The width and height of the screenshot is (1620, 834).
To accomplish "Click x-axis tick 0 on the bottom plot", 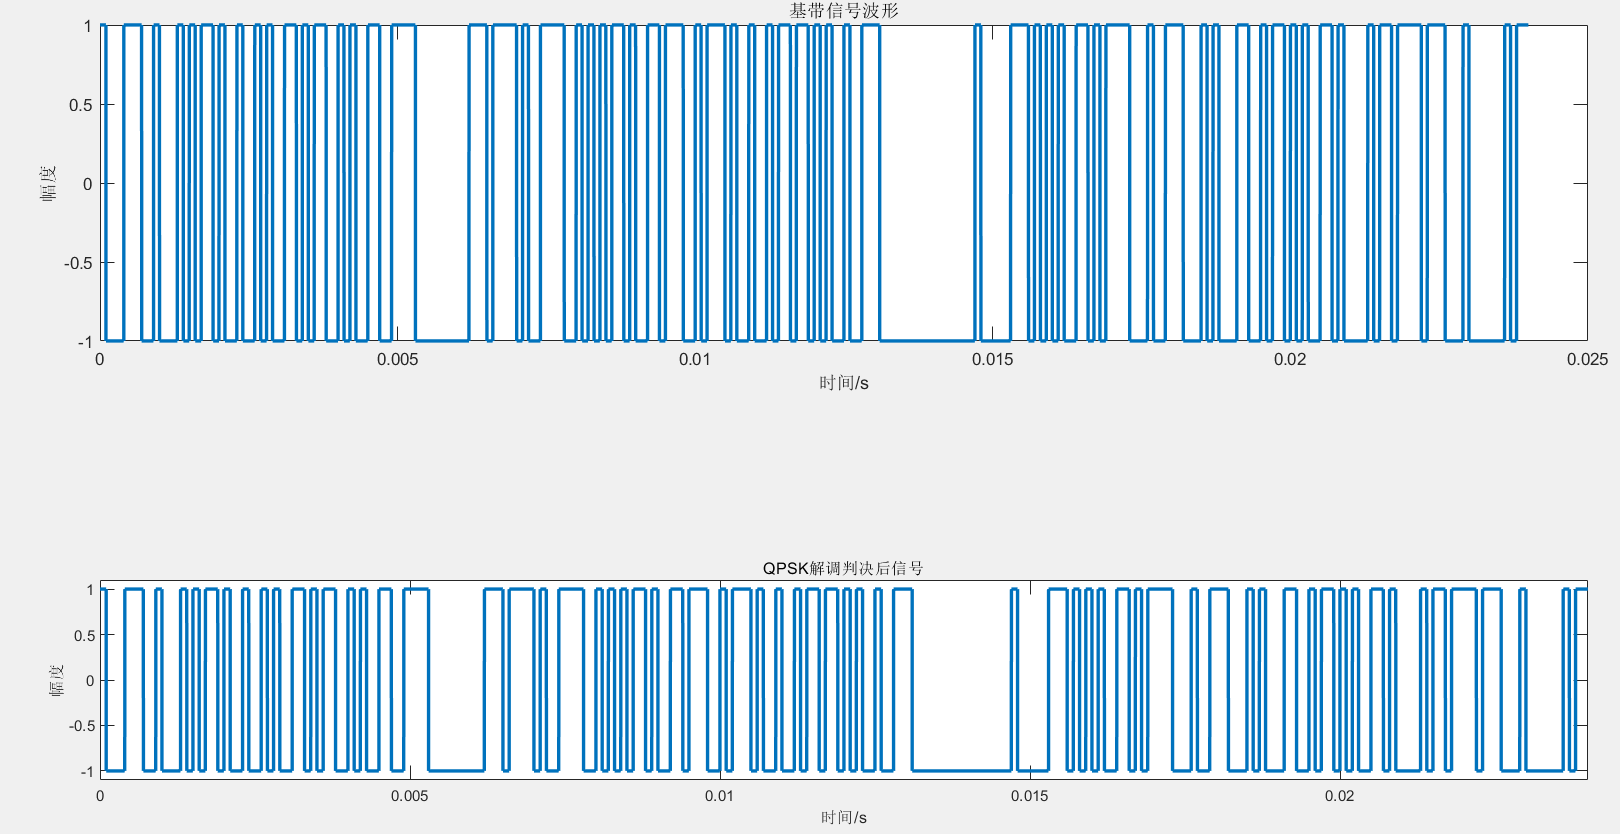I will click(100, 796).
